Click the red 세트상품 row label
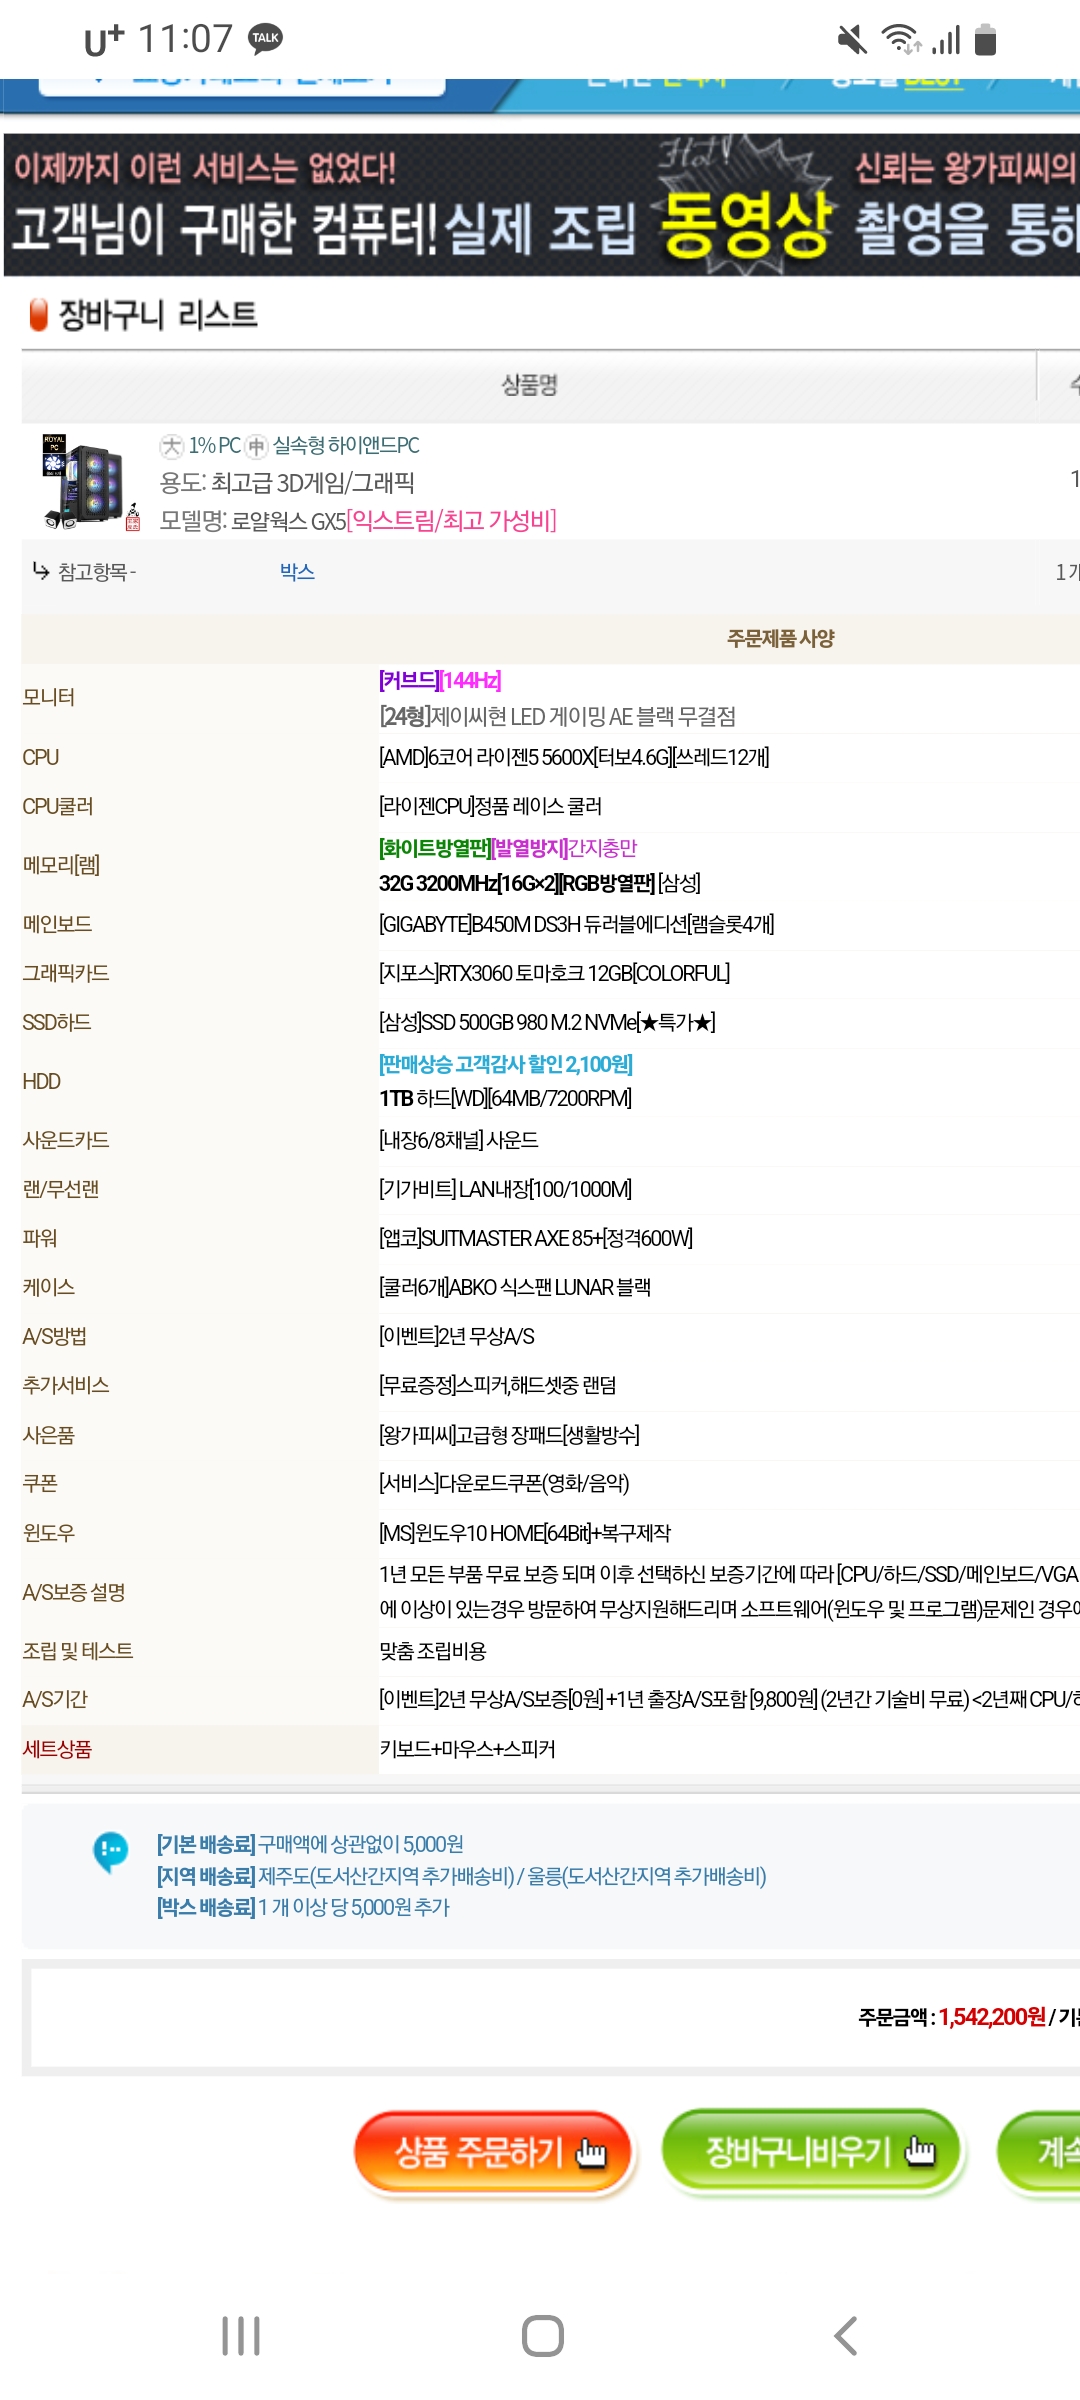Image resolution: width=1080 pixels, height=2400 pixels. click(57, 1749)
